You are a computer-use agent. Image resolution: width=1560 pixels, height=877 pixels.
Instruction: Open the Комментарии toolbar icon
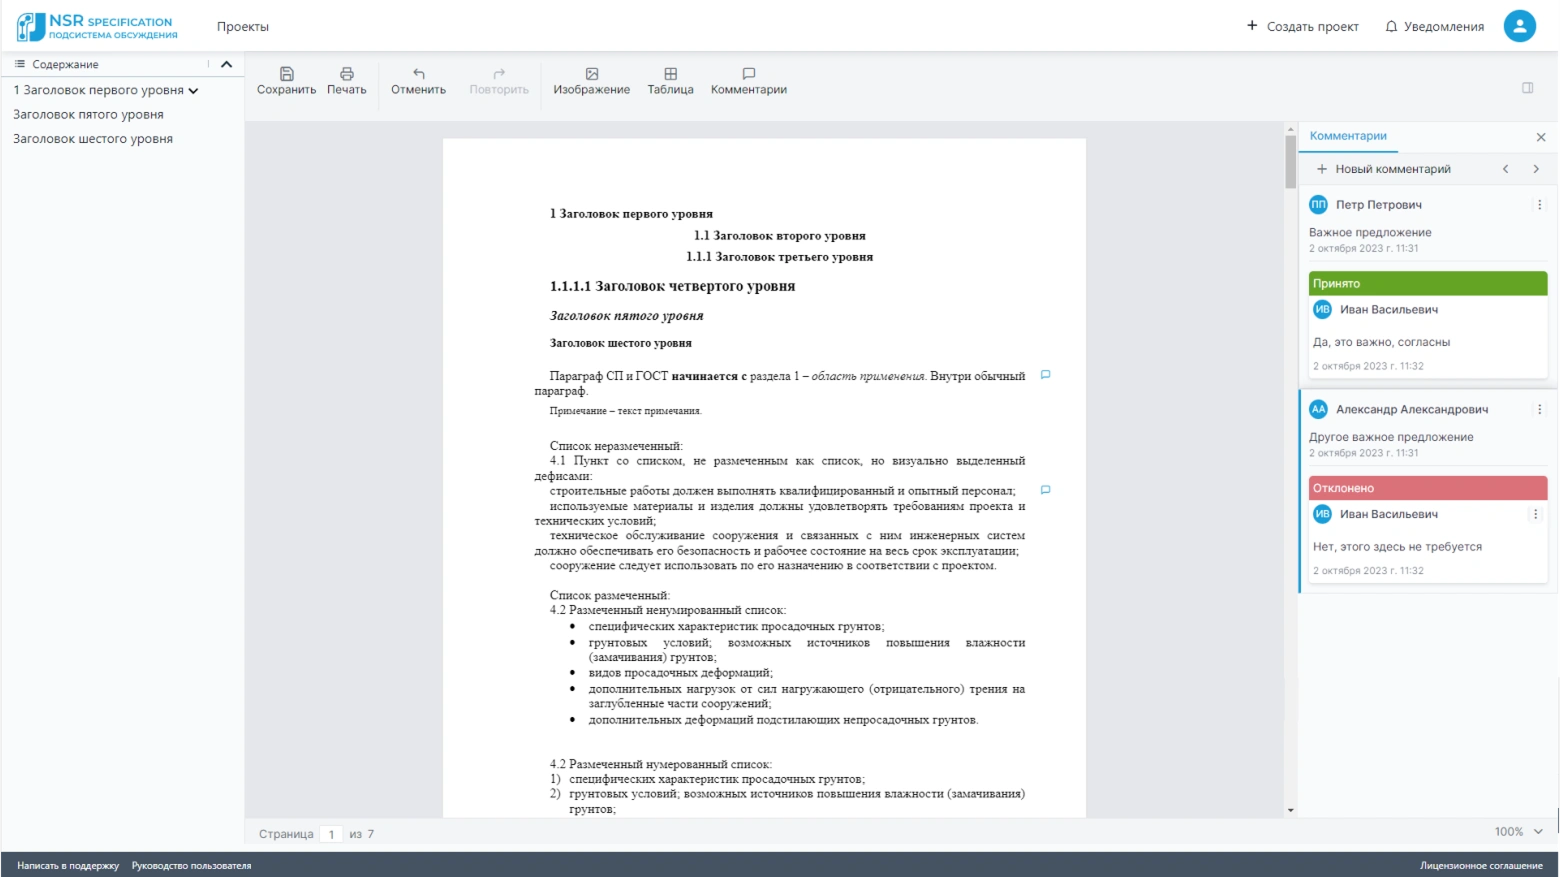pyautogui.click(x=748, y=74)
